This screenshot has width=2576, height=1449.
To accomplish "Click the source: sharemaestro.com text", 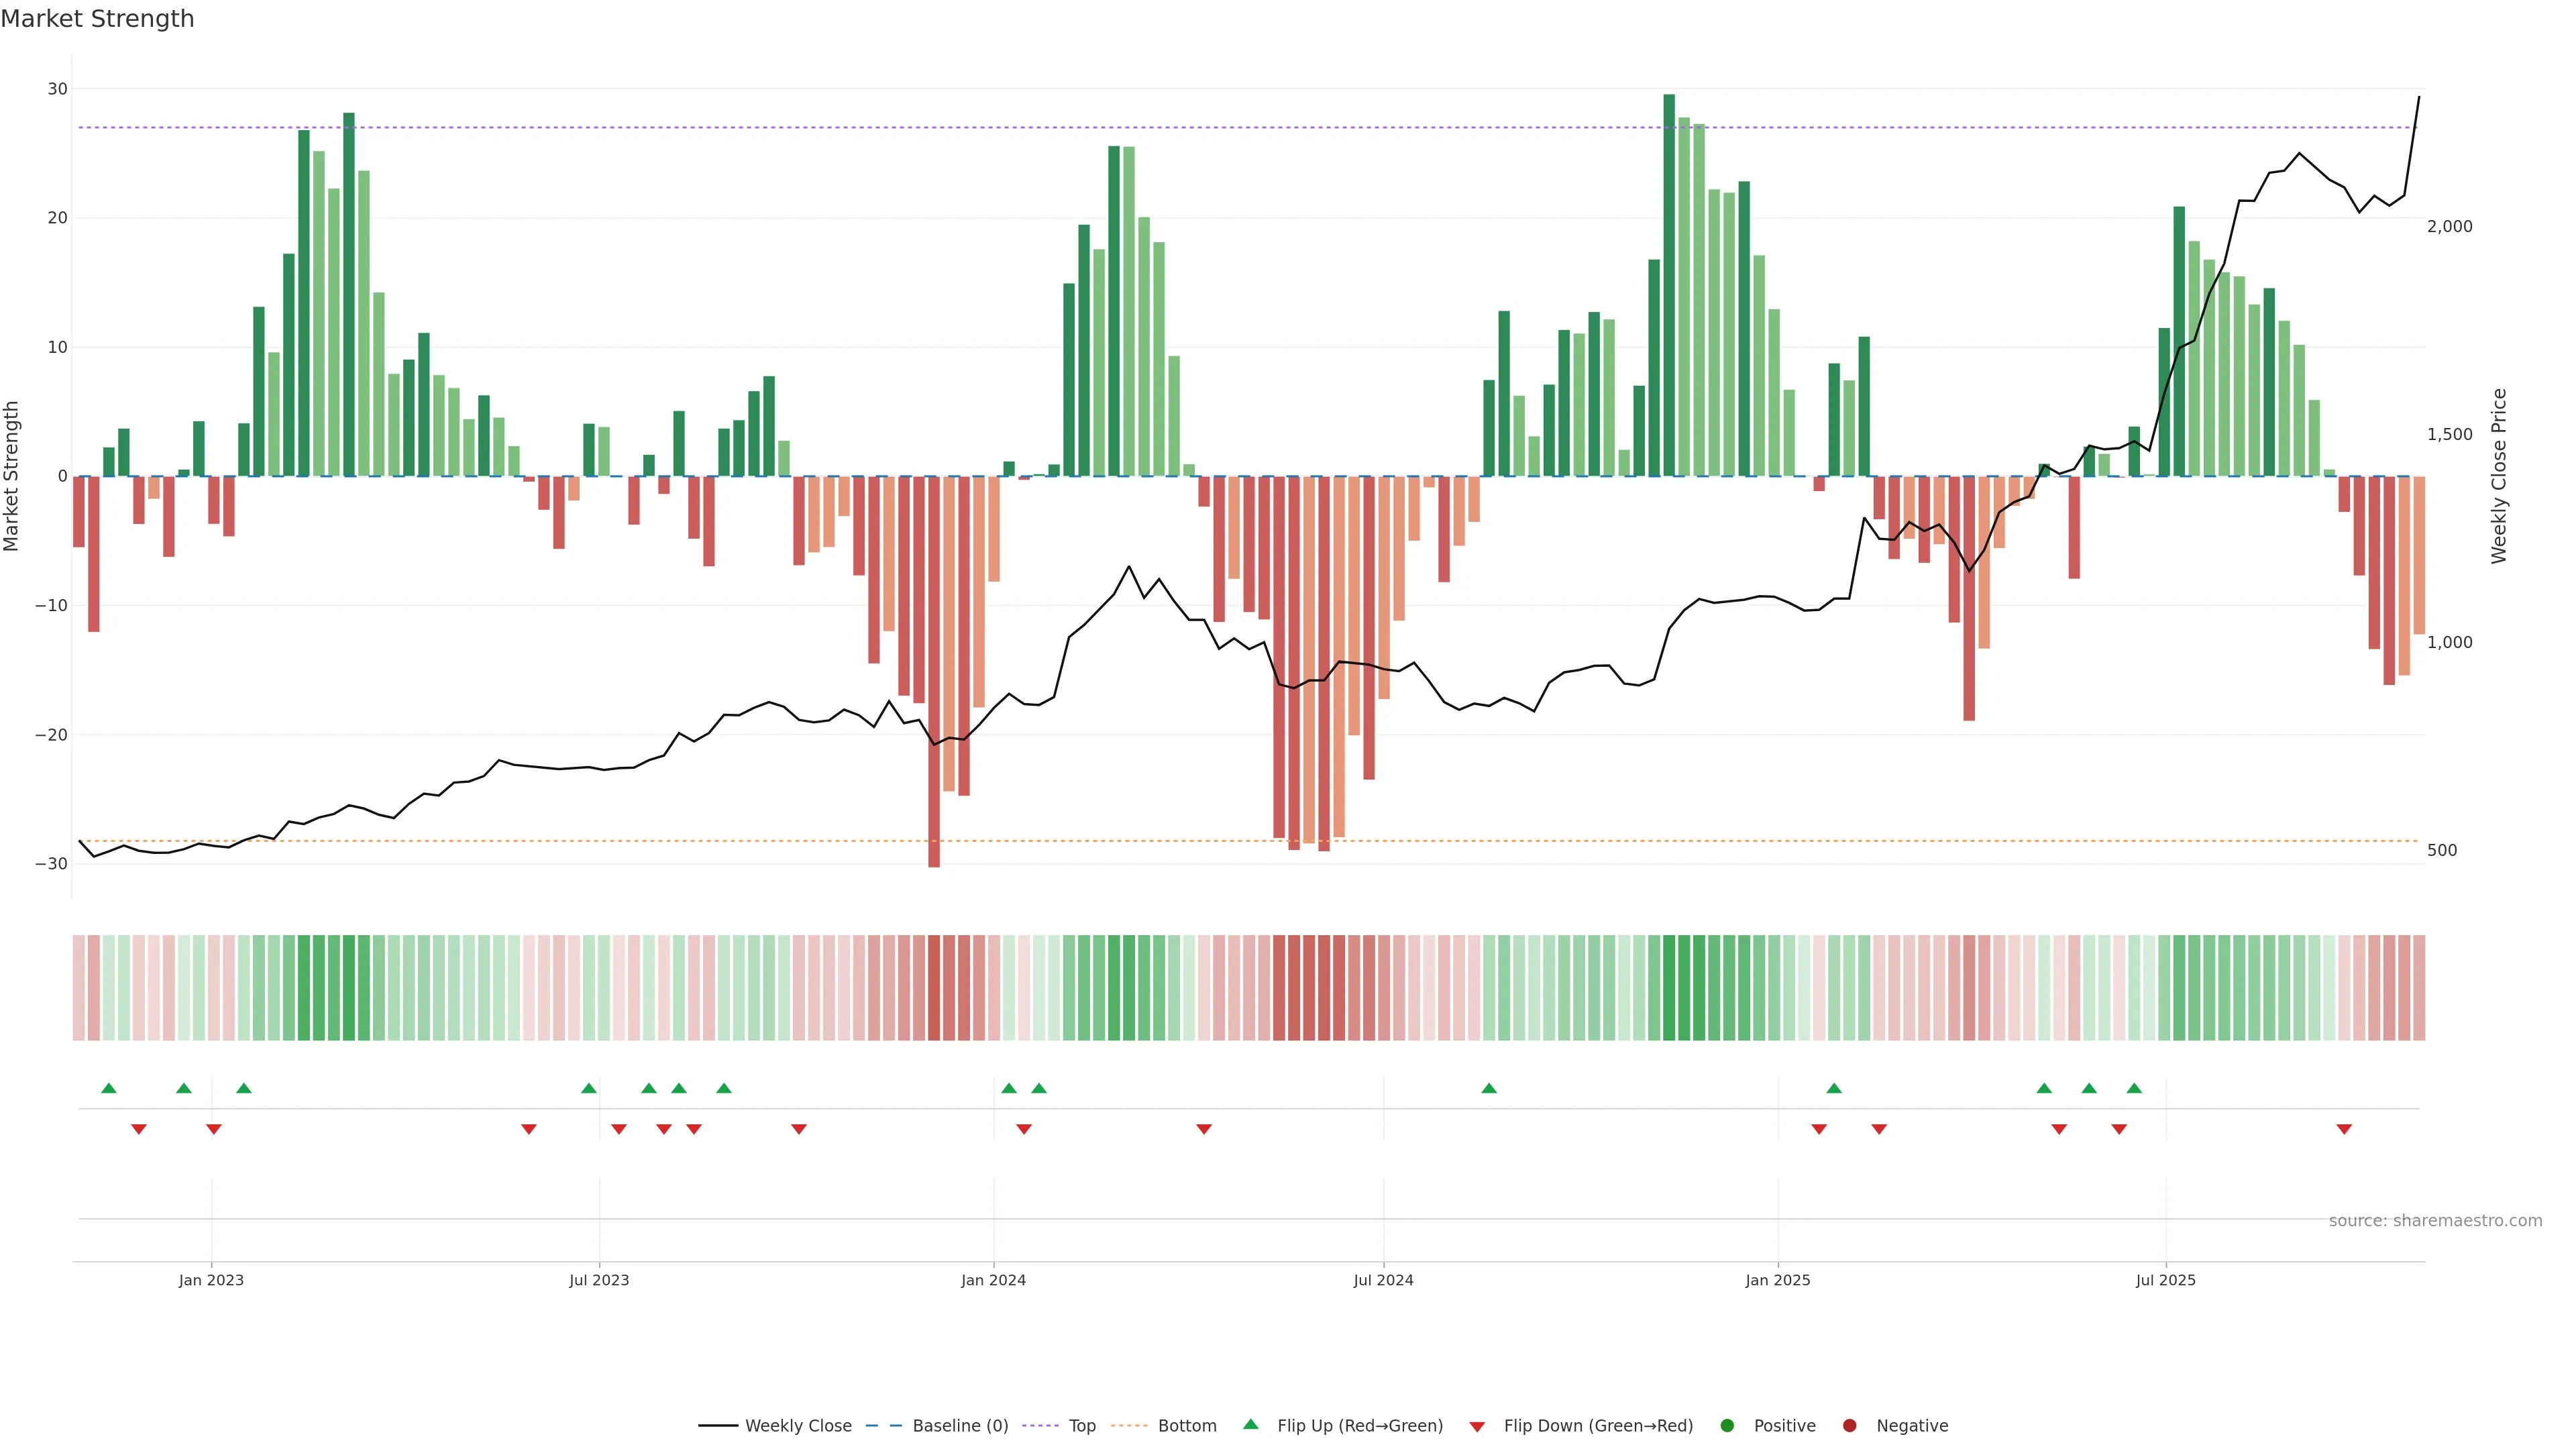I will coord(2435,1221).
